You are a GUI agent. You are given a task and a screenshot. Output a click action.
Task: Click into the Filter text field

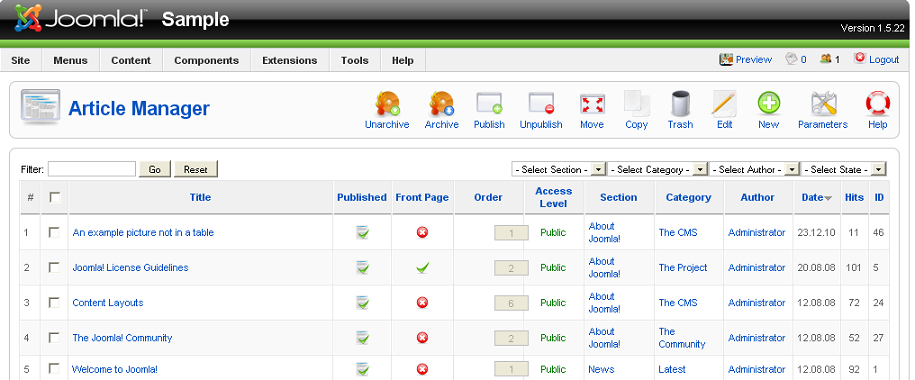pos(92,169)
